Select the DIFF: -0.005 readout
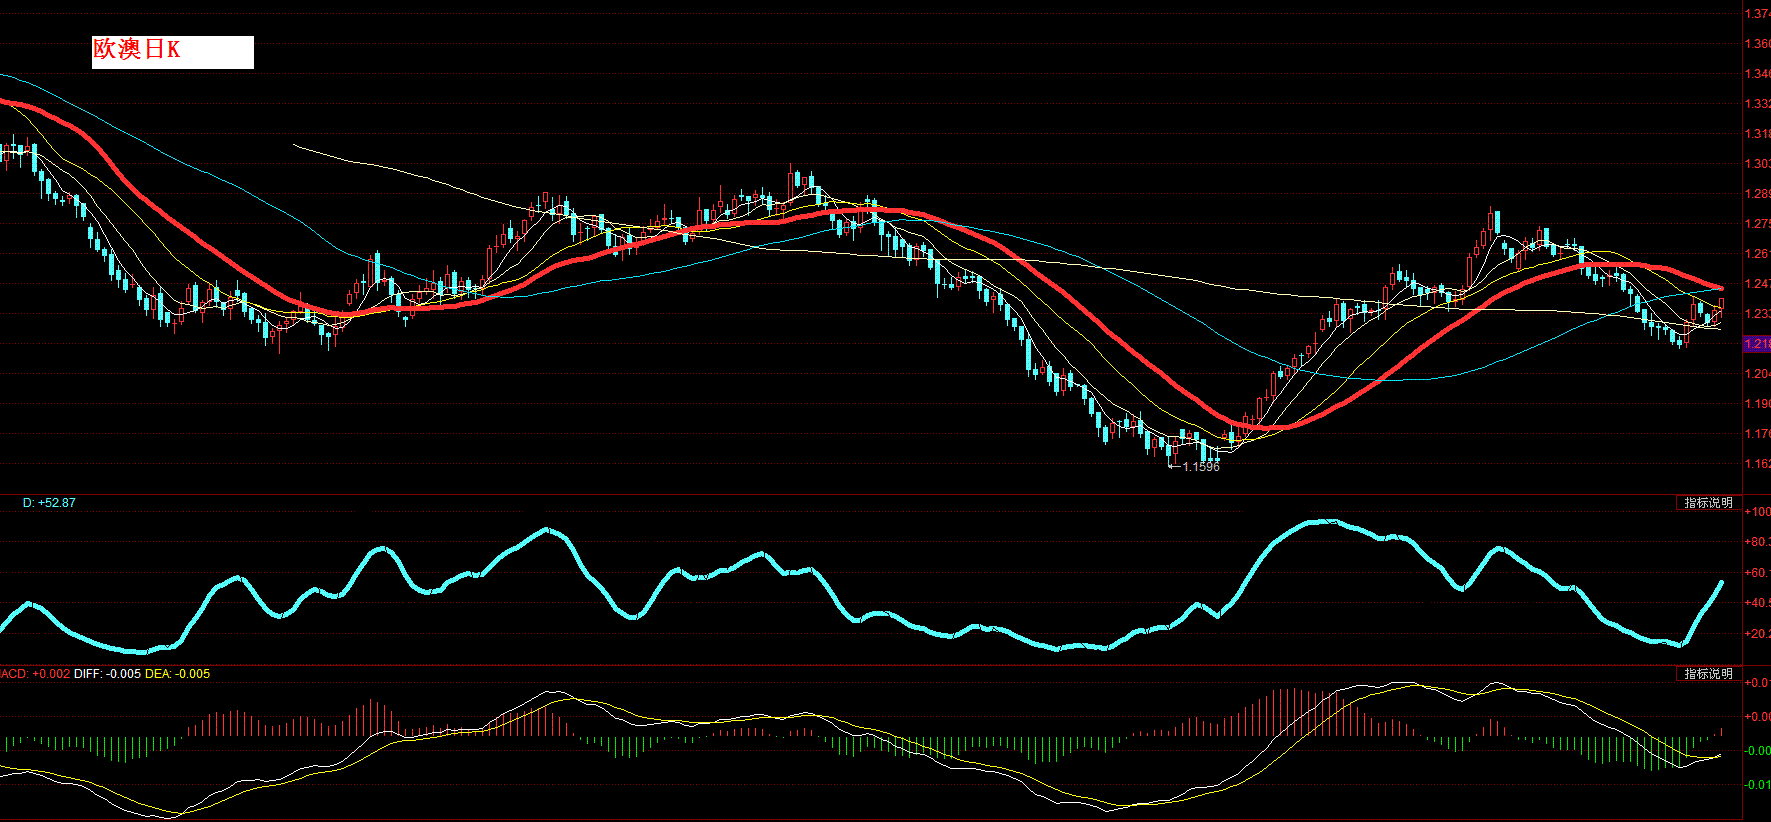The height and width of the screenshot is (822, 1771). tap(107, 674)
